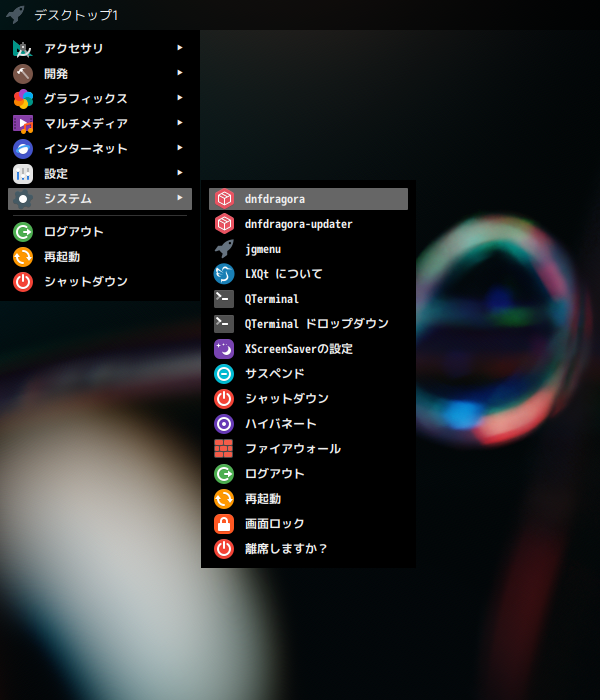Click the シャットダウン power icon in submenu
Screen dimensions: 600x700
[x=224, y=399]
